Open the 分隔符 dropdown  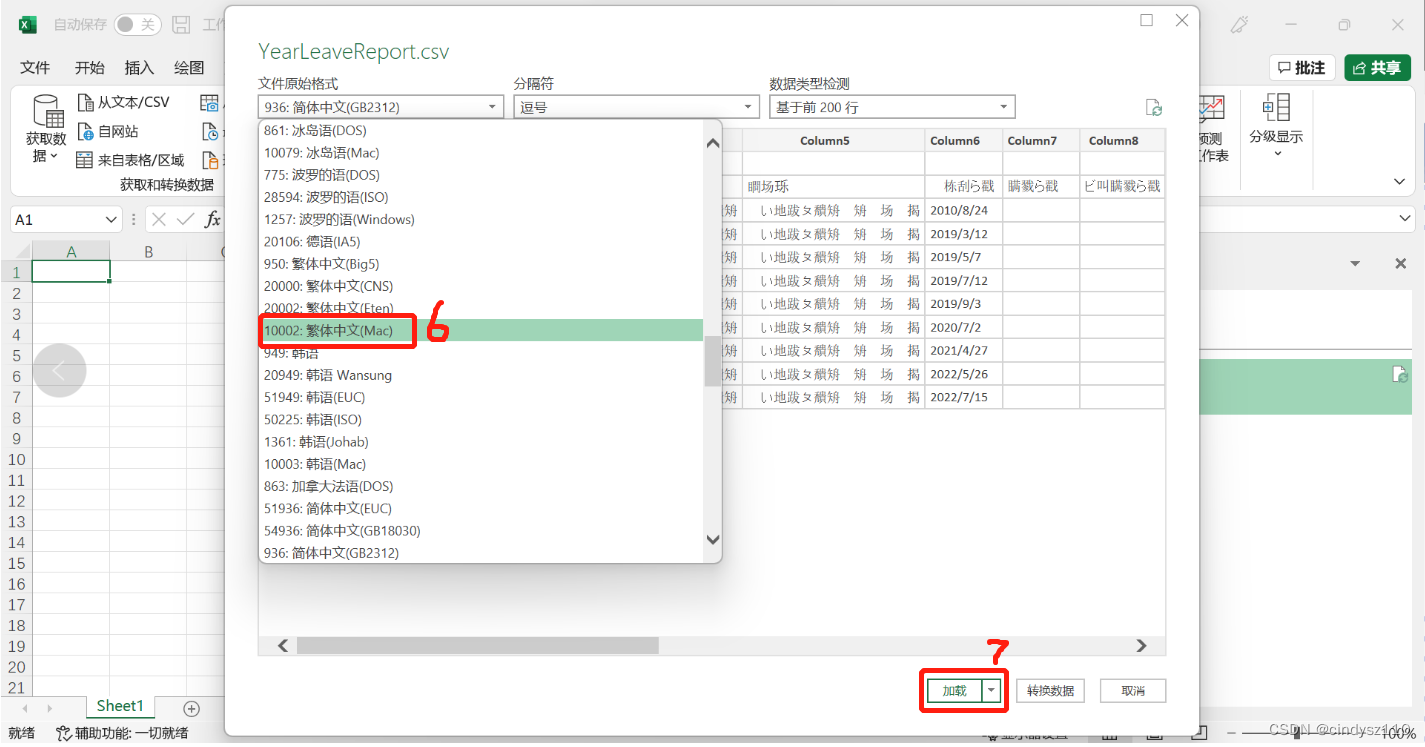click(x=746, y=106)
